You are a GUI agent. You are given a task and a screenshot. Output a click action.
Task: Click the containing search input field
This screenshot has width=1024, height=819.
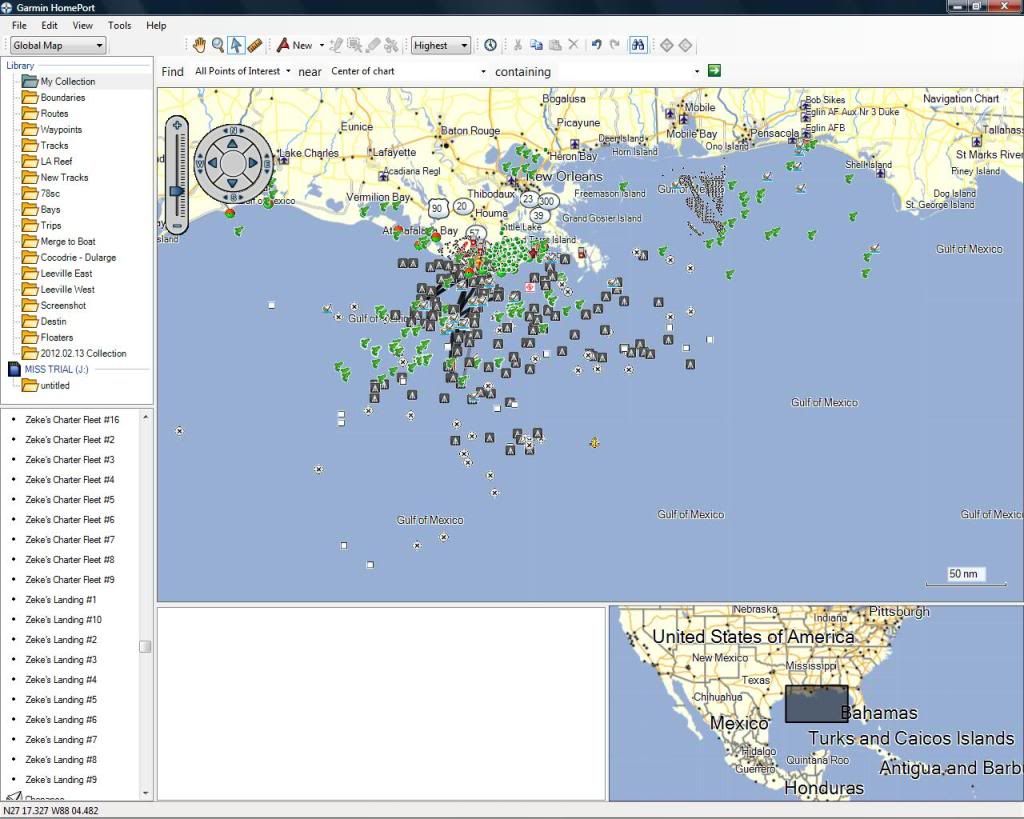624,71
